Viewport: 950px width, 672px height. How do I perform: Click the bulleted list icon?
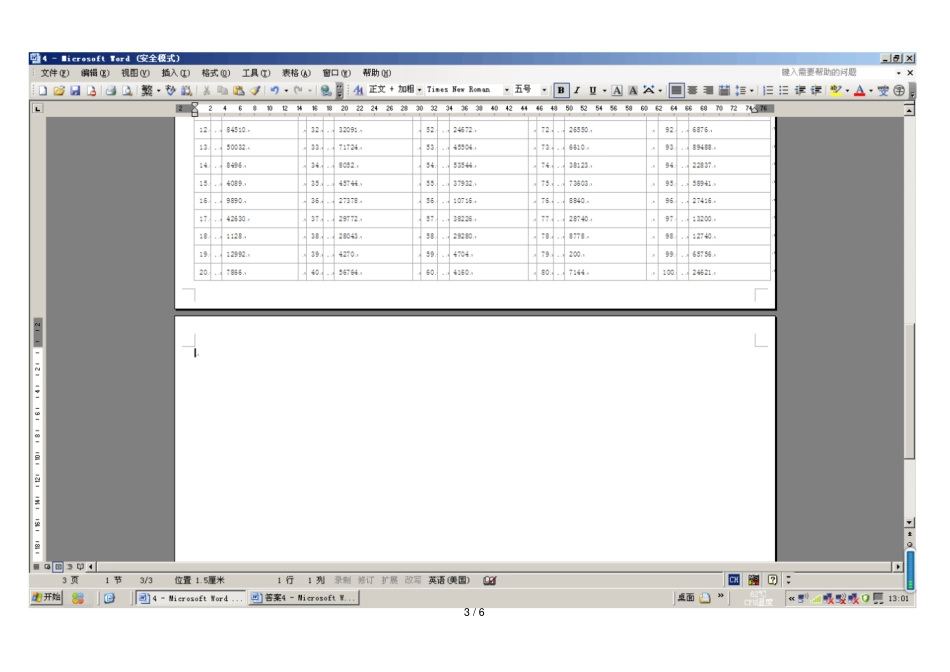pos(783,90)
